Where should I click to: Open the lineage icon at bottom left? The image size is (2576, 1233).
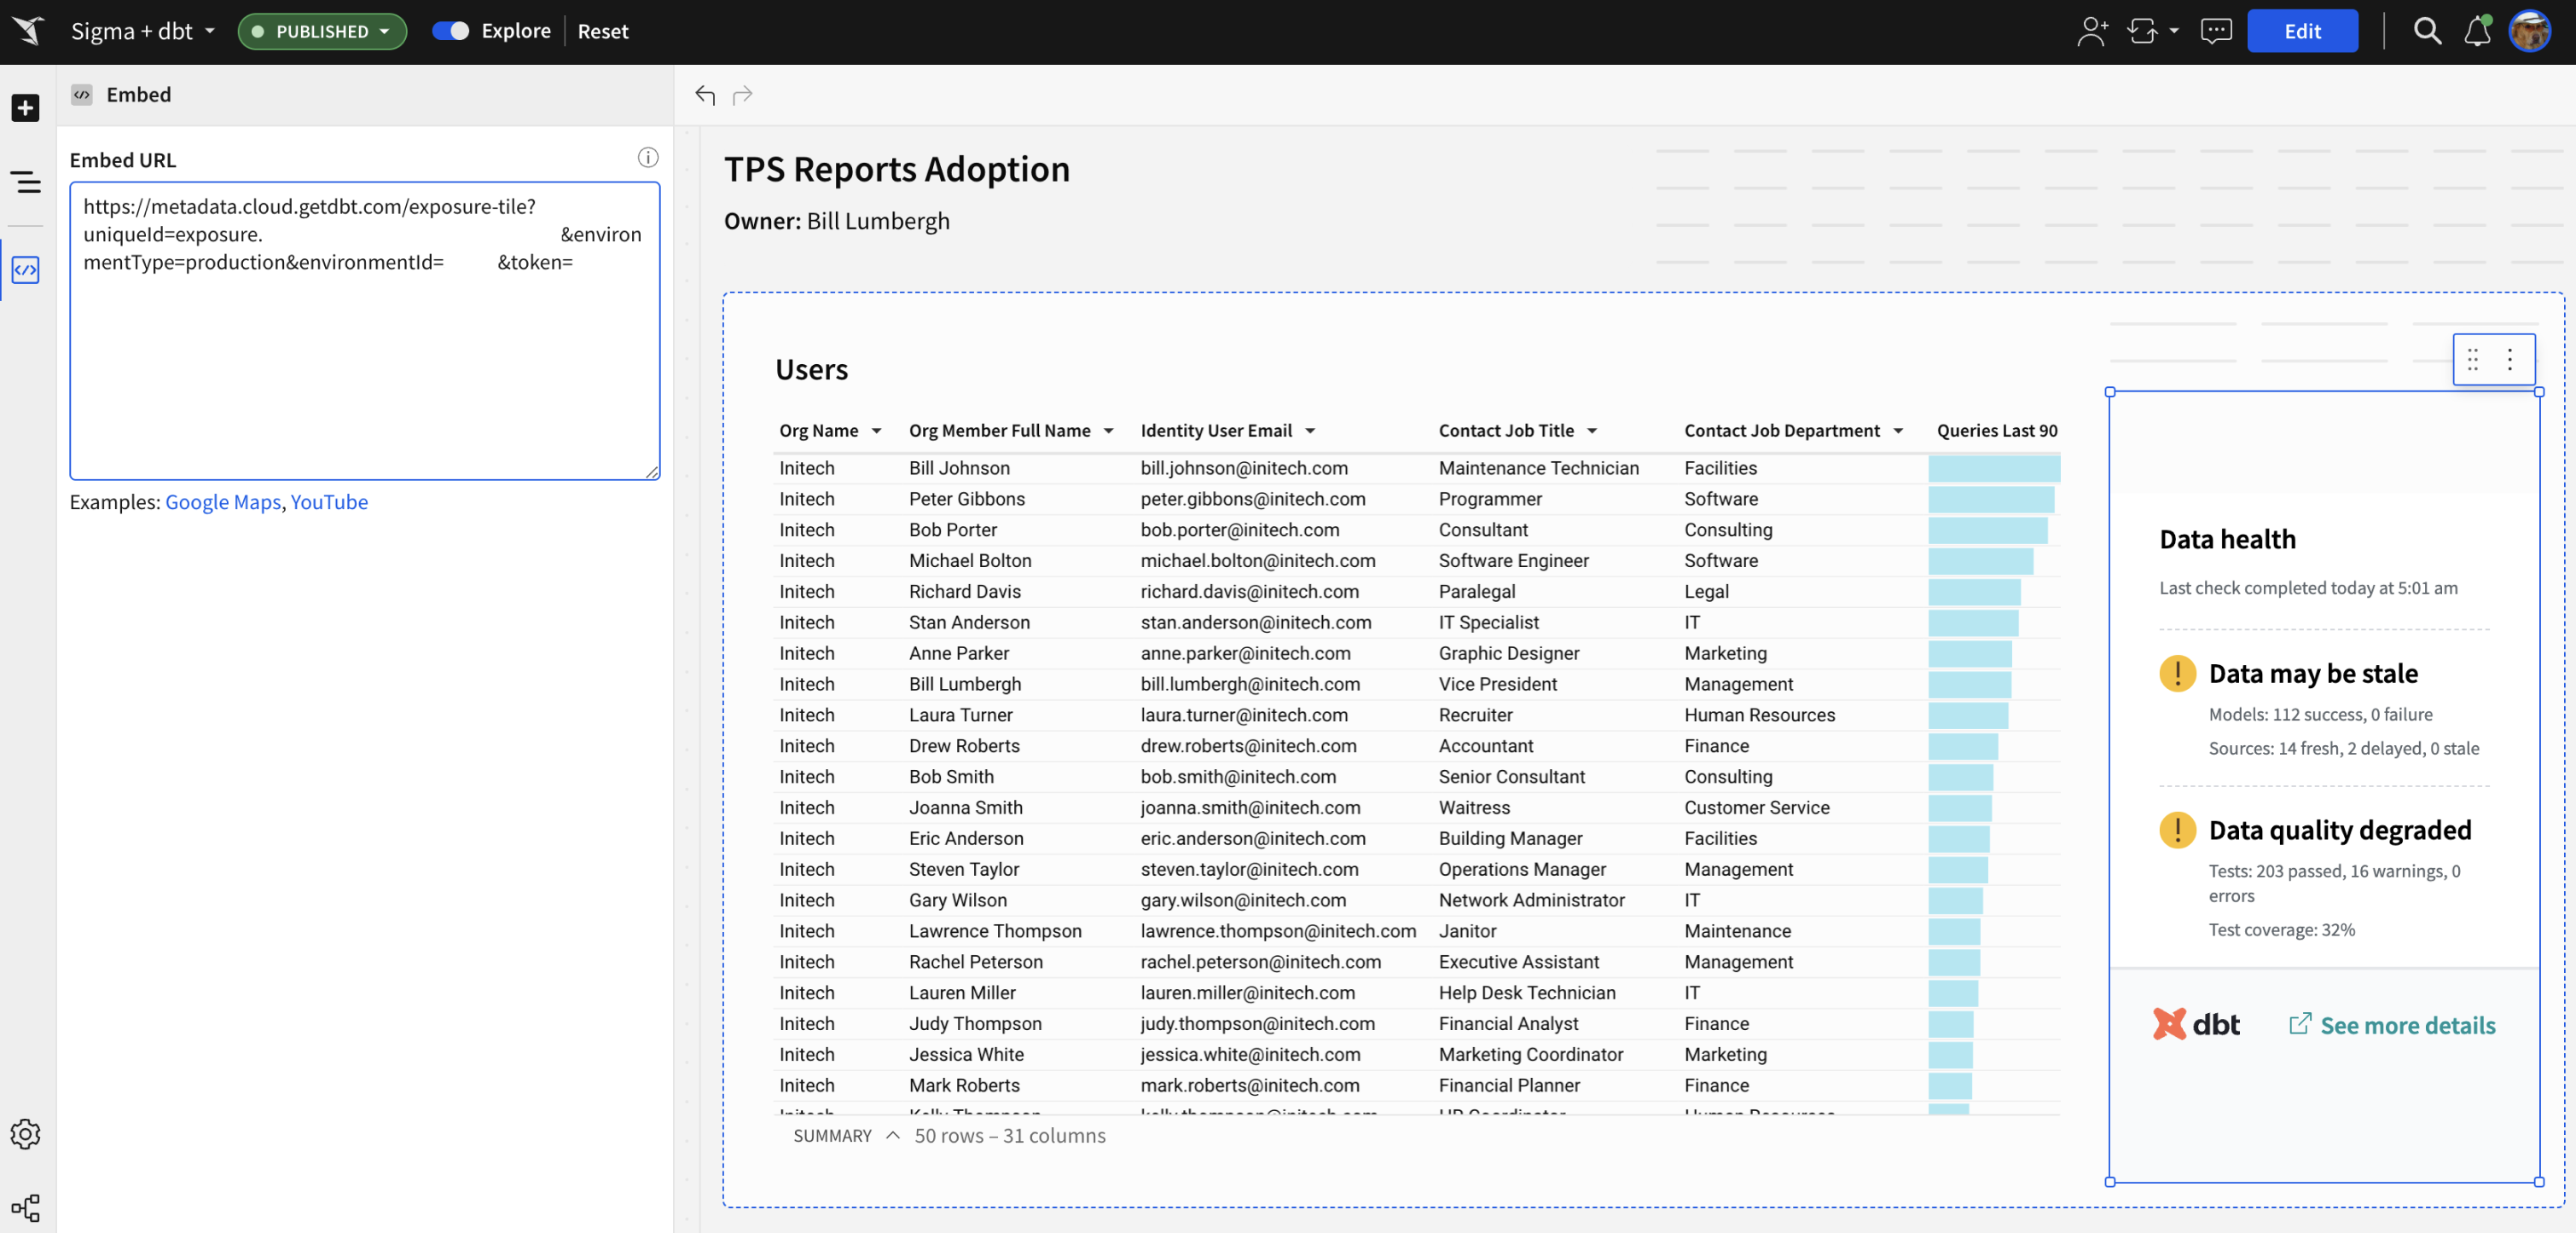25,1207
